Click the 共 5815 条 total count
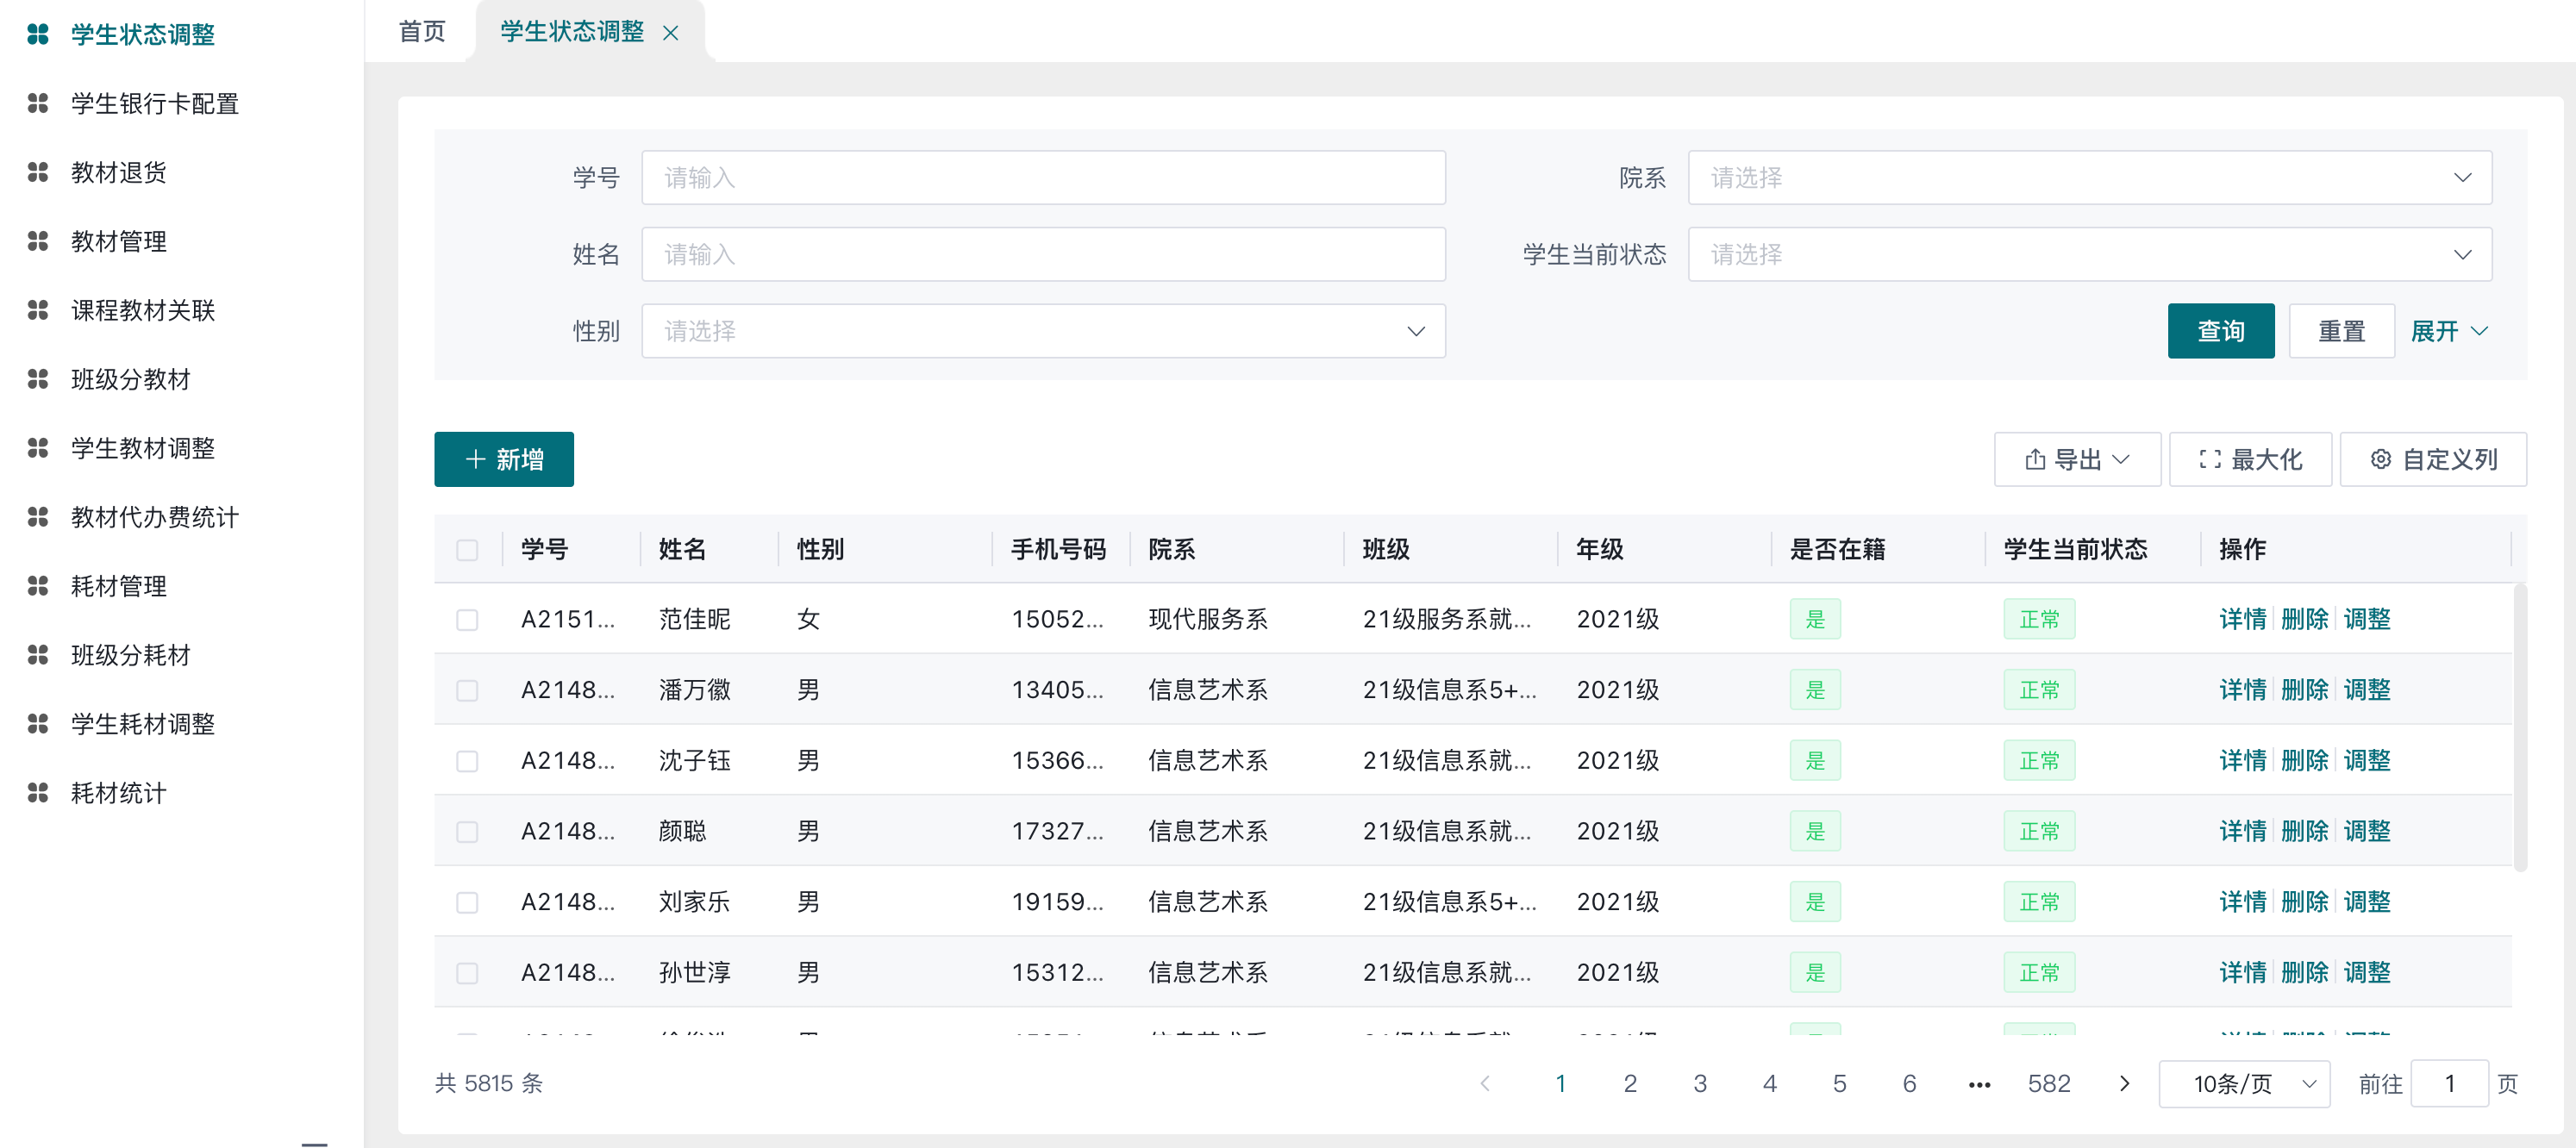This screenshot has width=2576, height=1148. click(489, 1084)
